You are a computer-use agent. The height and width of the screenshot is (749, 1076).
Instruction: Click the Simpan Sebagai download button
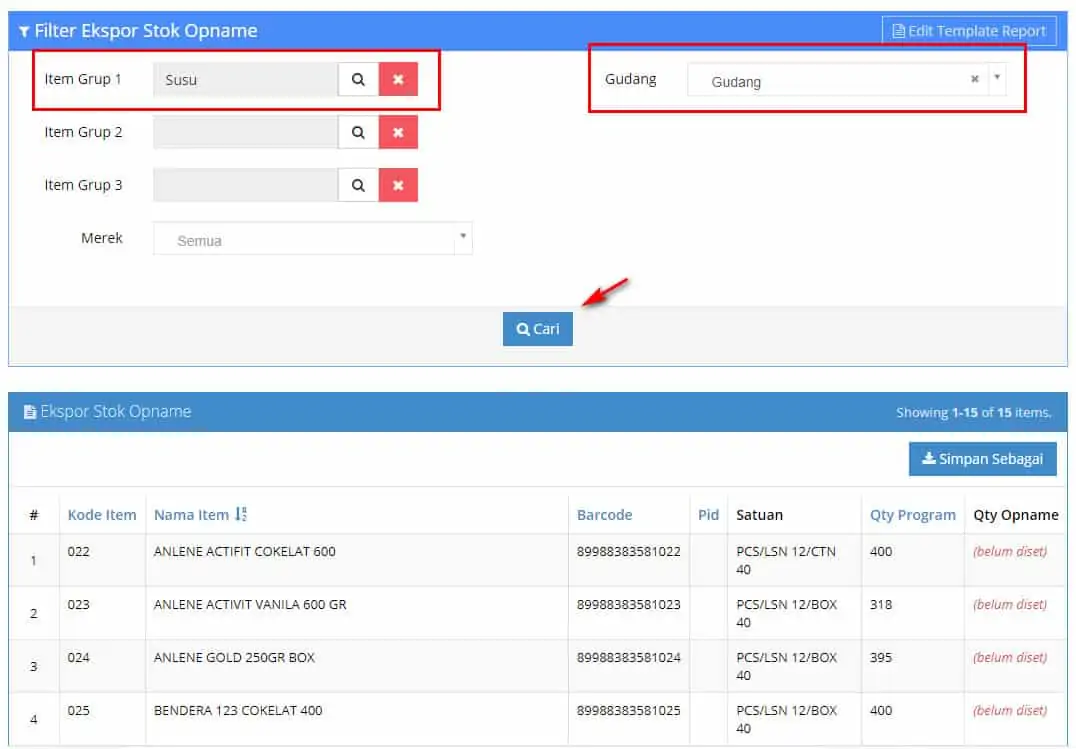(x=982, y=459)
